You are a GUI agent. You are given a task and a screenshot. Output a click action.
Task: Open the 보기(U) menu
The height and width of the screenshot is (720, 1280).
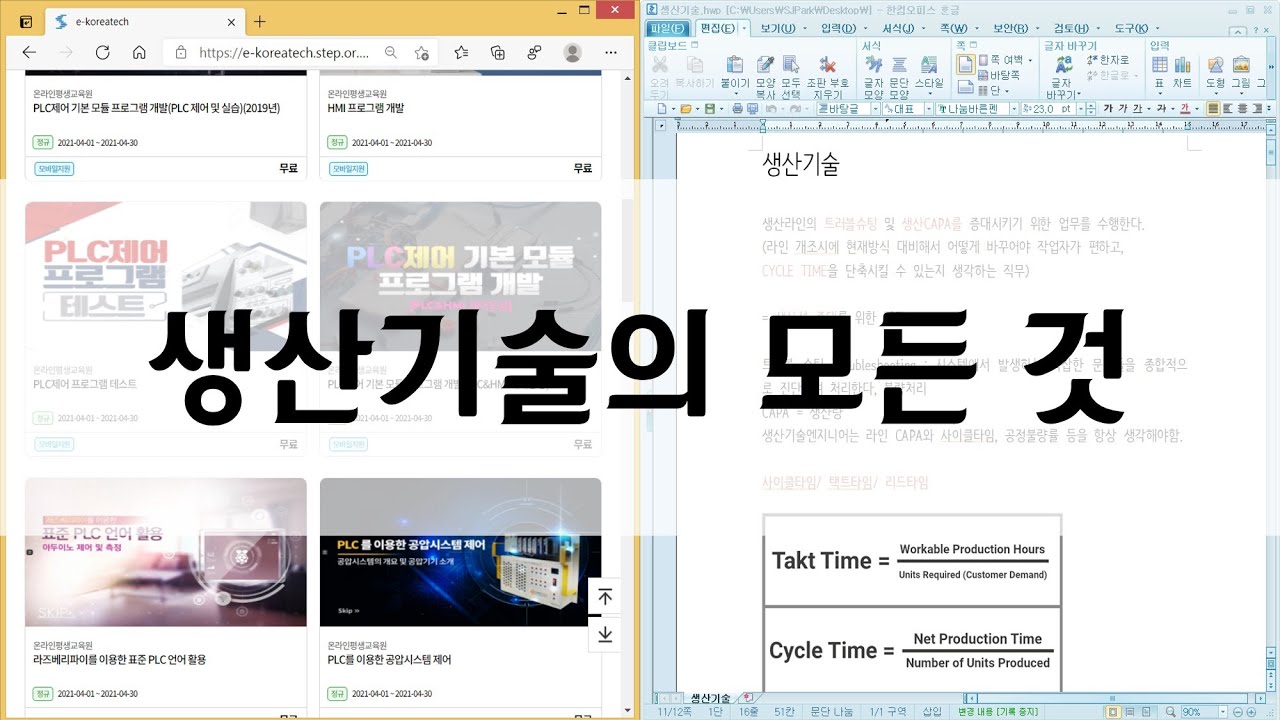coord(777,28)
